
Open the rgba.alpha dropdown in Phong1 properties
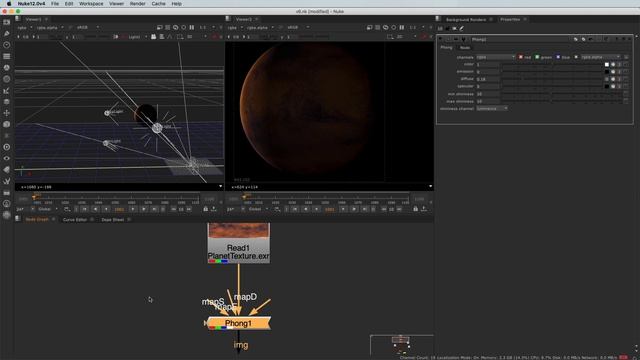point(601,57)
